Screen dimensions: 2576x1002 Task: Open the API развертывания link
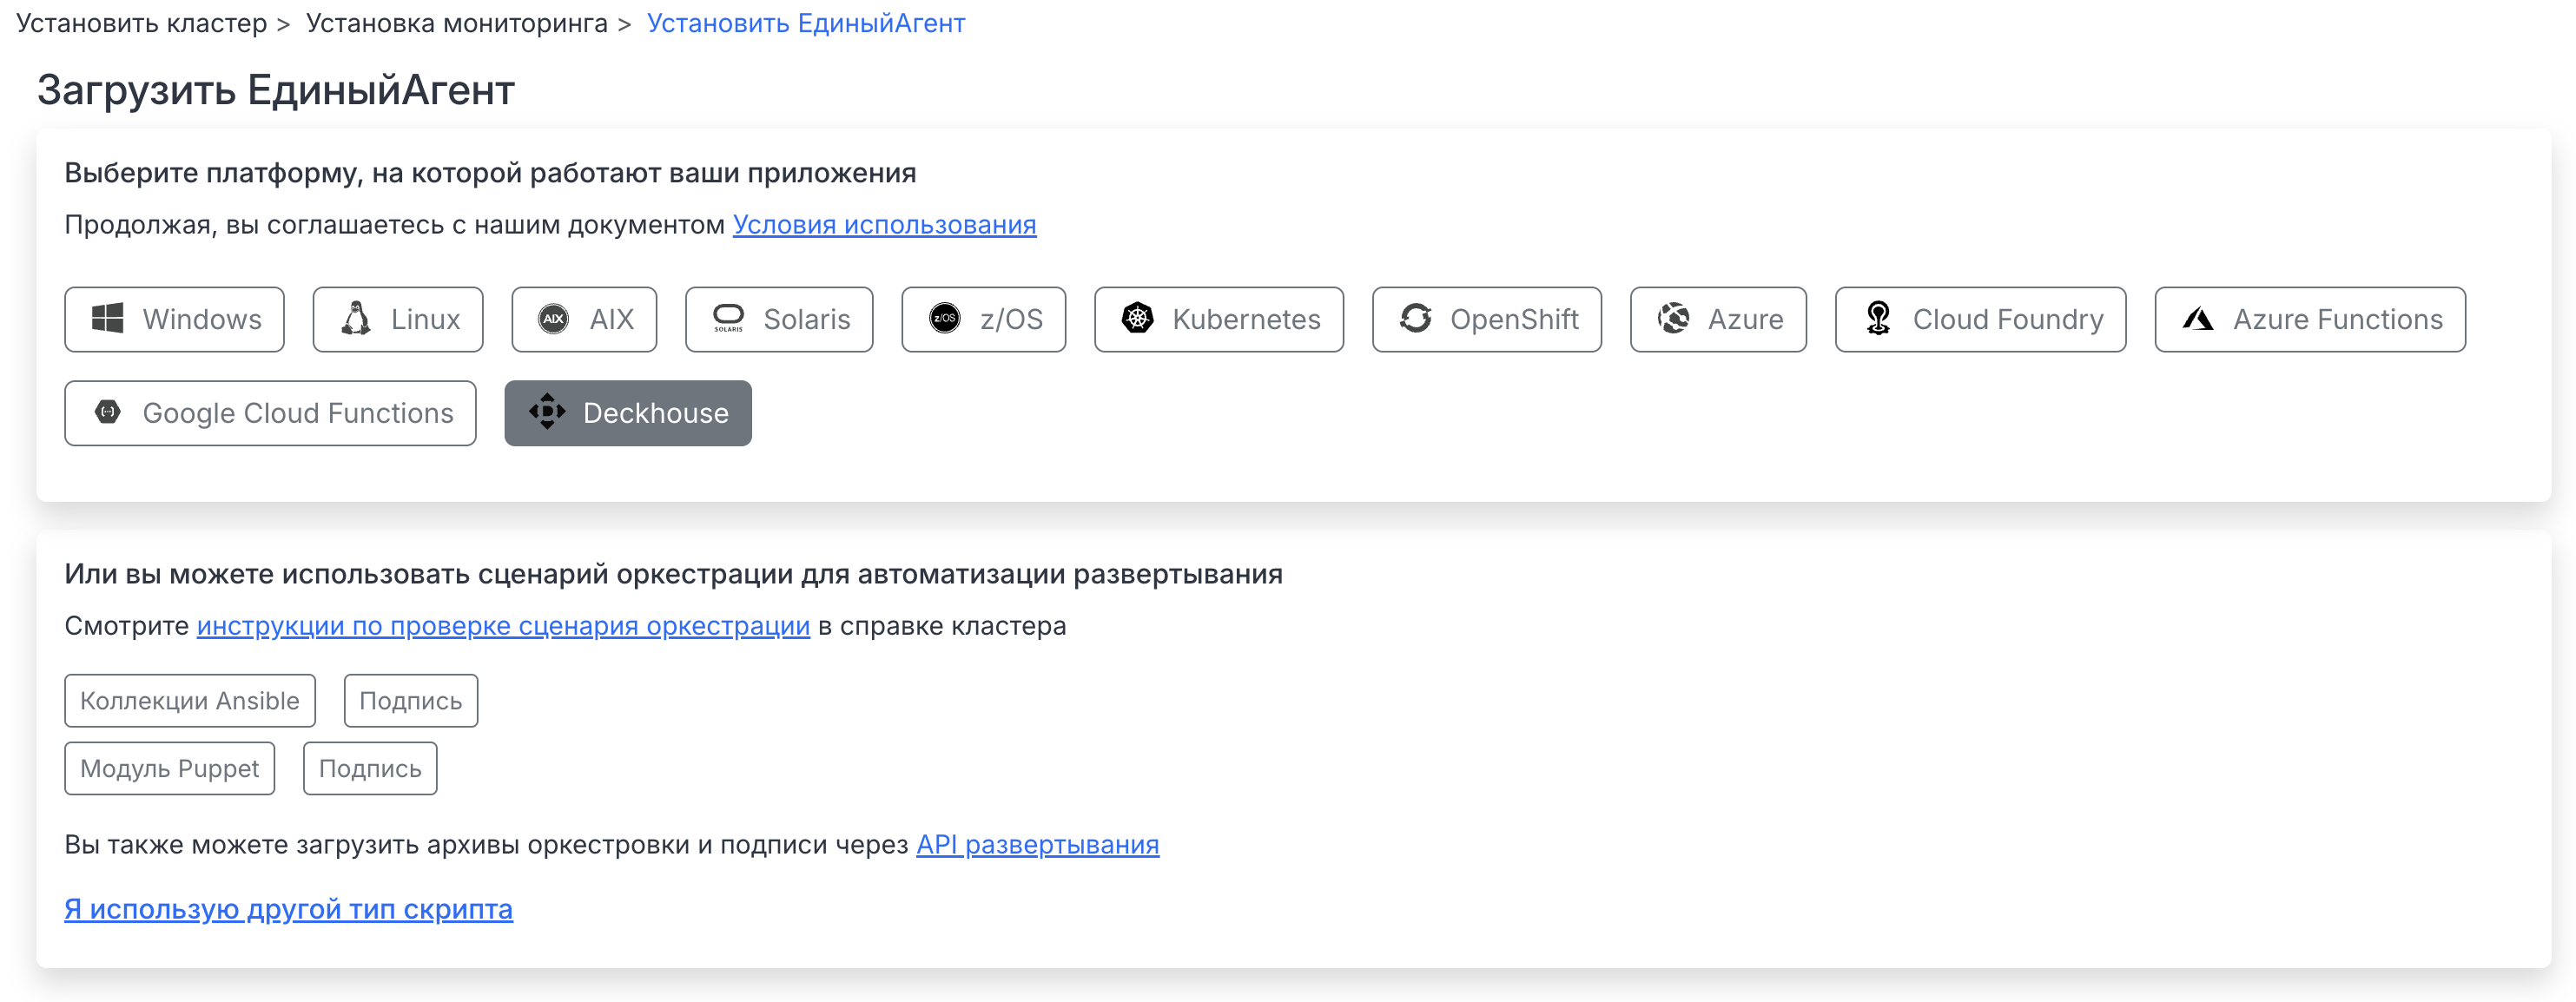tap(1037, 844)
